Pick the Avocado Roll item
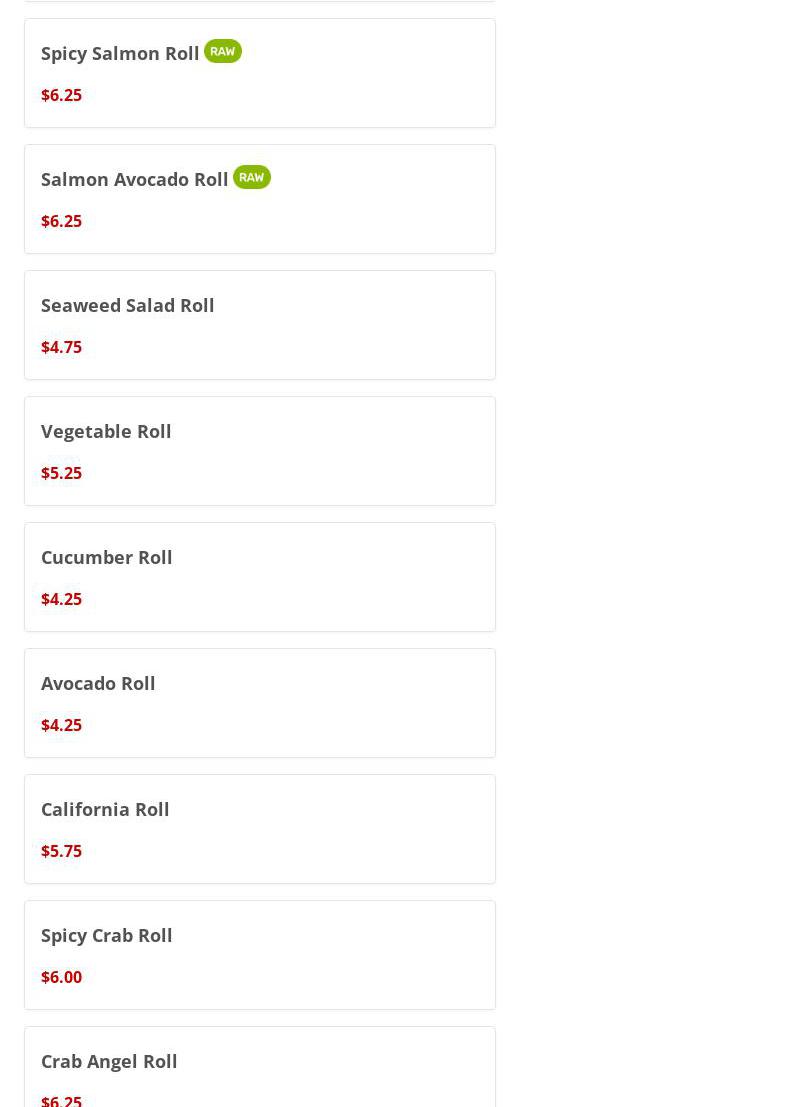 pos(98,683)
